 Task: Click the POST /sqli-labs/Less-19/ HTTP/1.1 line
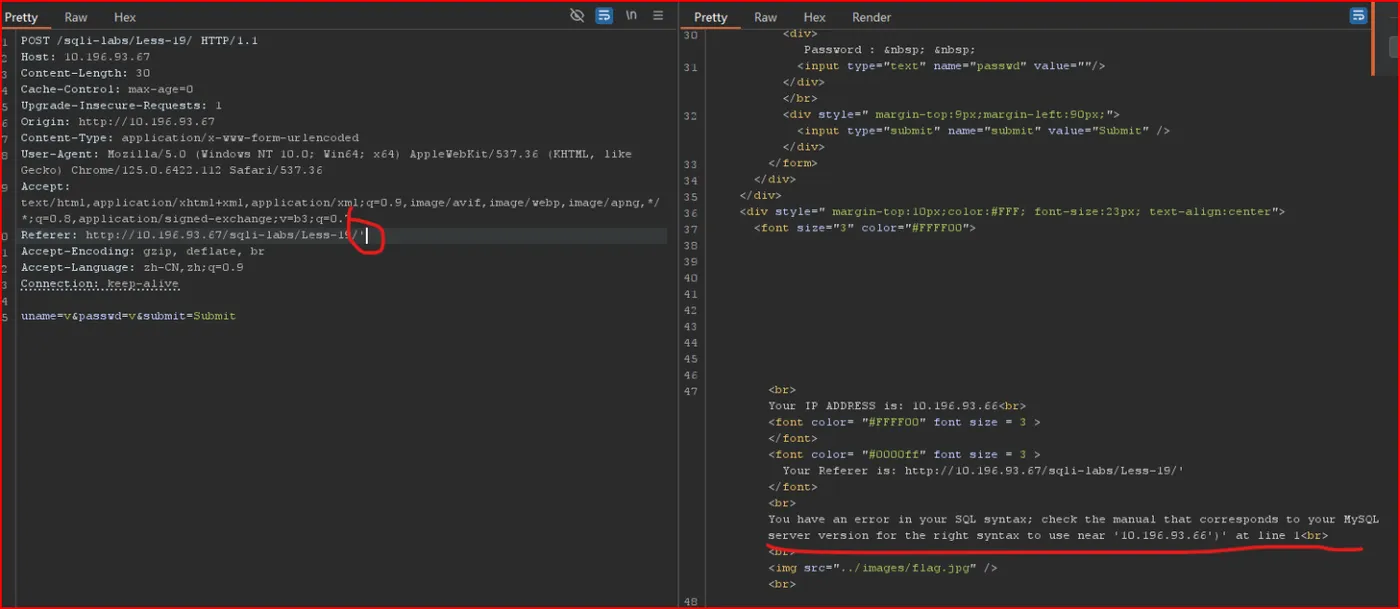[139, 41]
